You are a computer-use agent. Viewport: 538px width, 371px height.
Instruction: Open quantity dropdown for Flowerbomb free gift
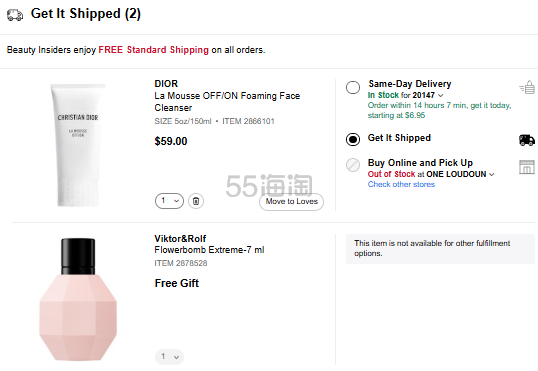coord(169,357)
